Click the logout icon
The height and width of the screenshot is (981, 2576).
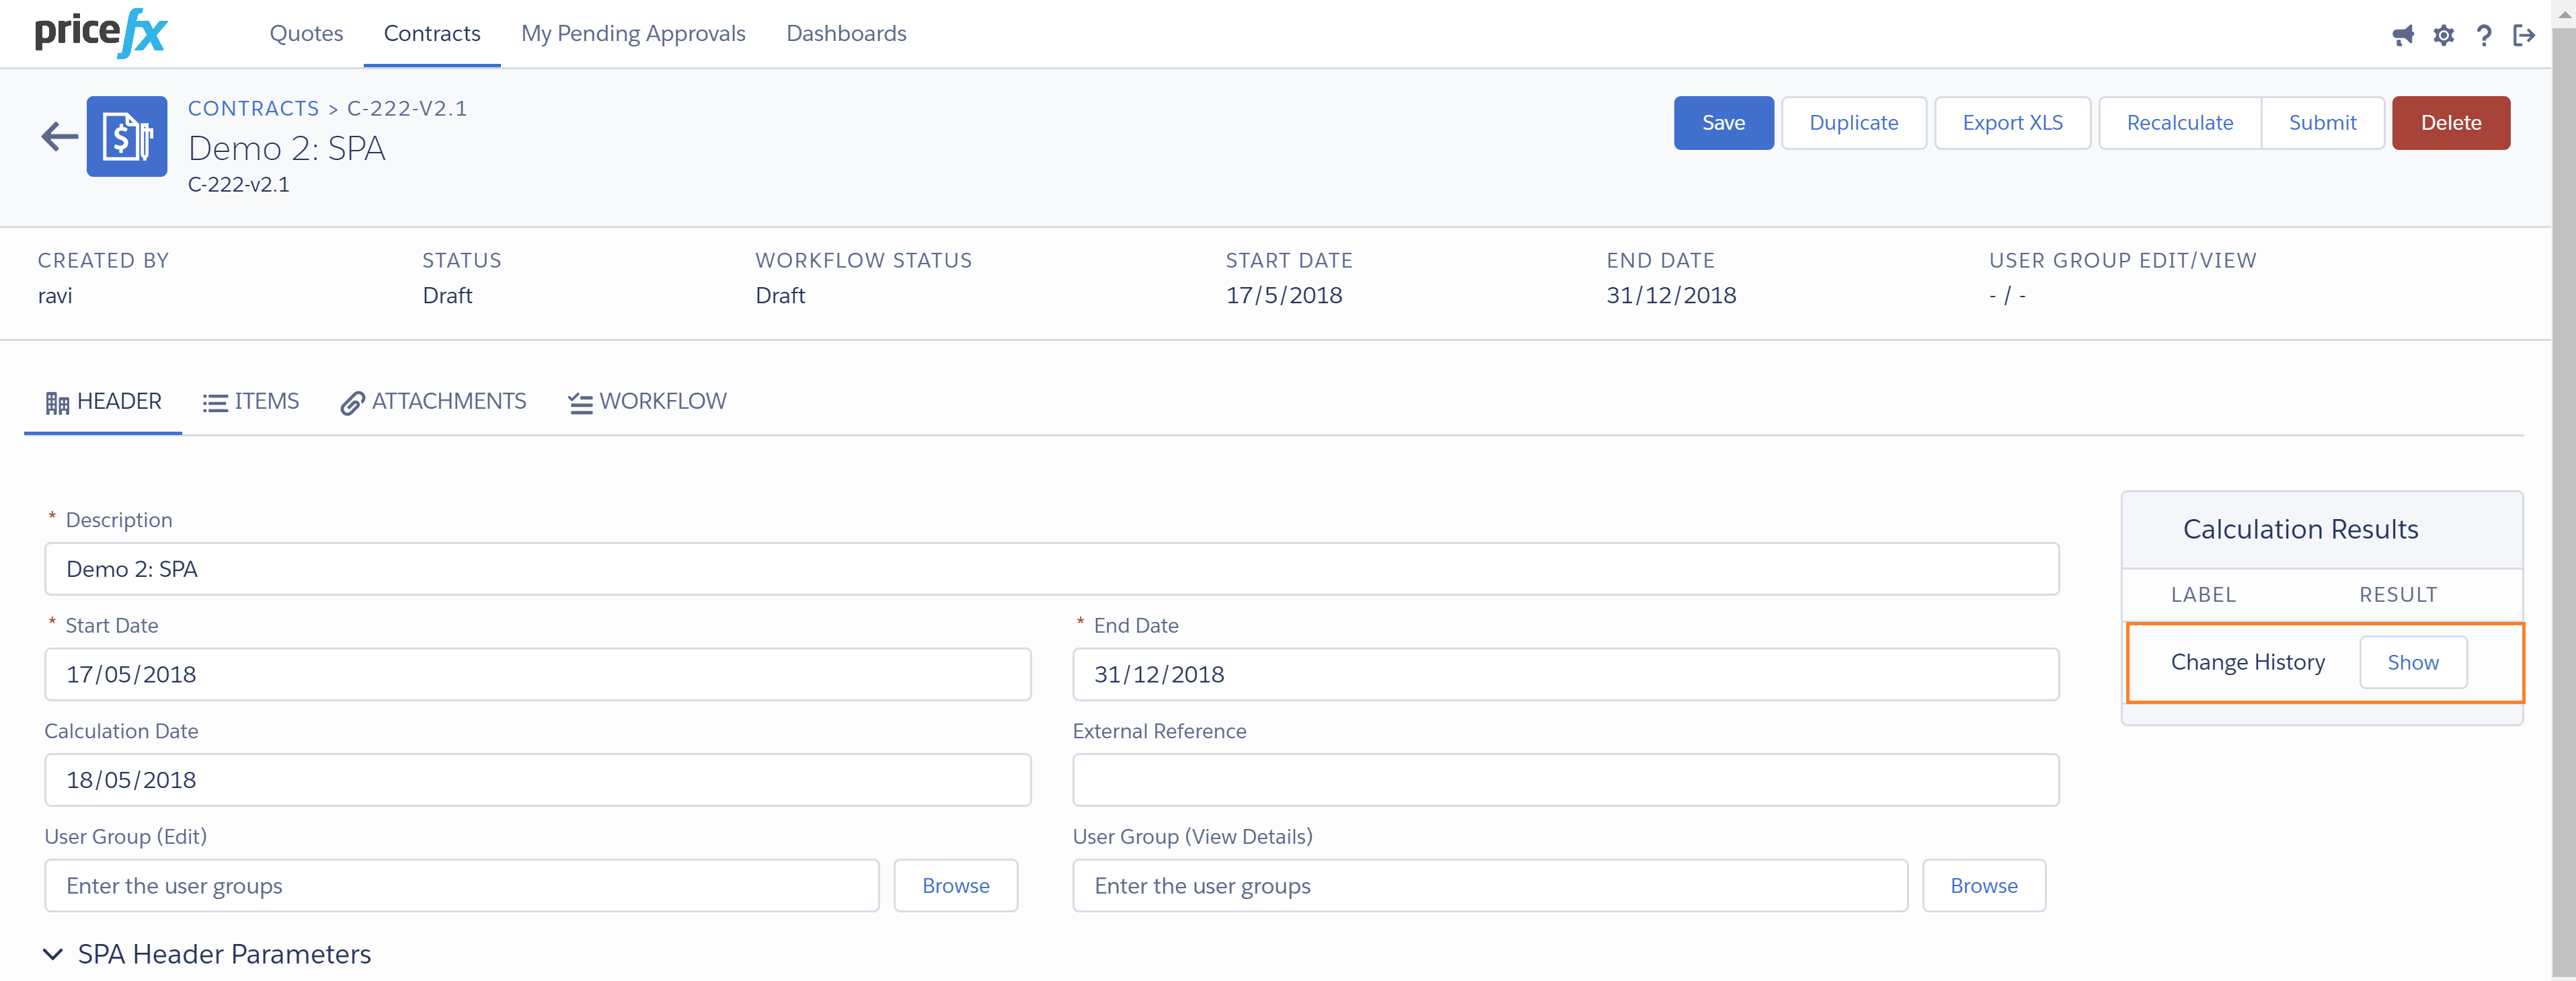click(x=2524, y=36)
